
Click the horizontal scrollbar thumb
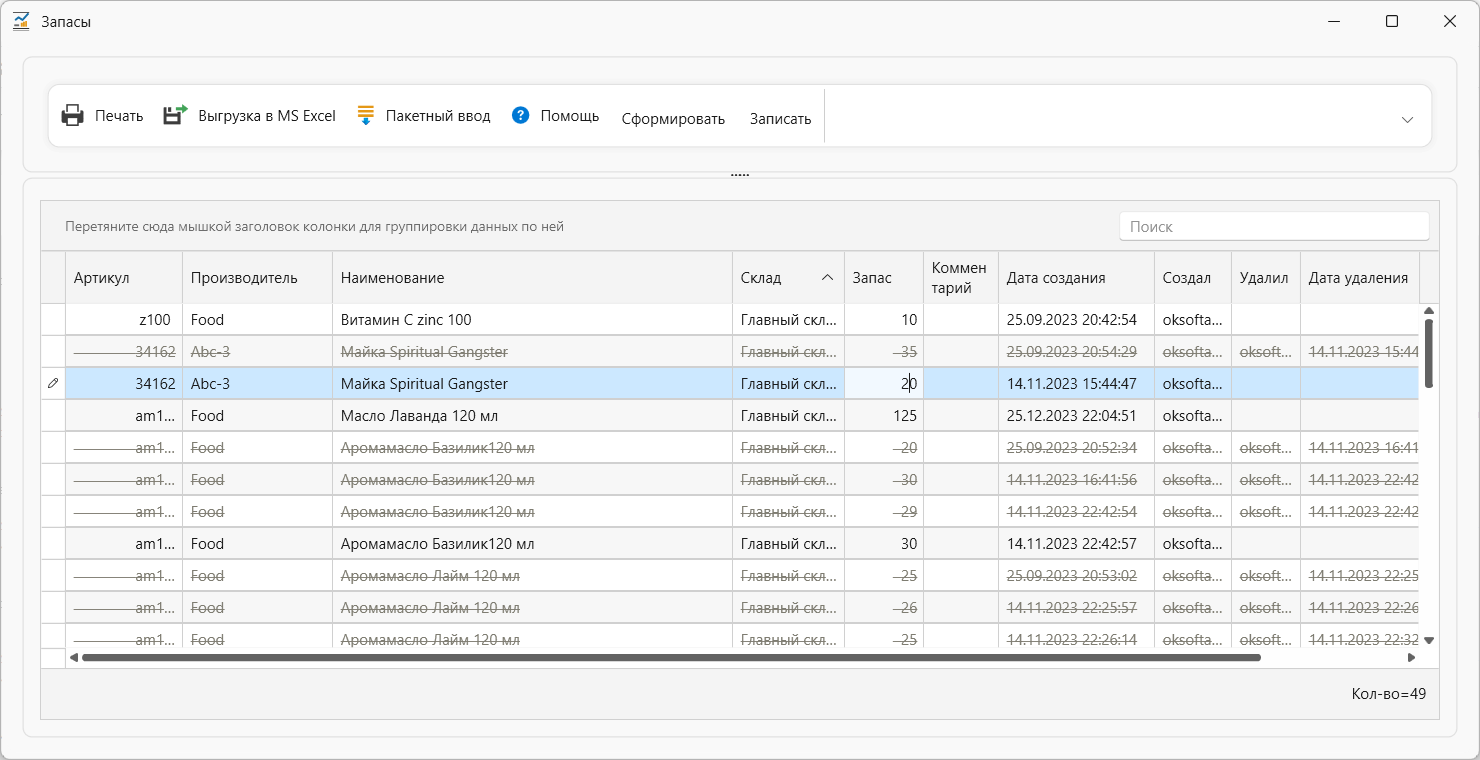[671, 658]
